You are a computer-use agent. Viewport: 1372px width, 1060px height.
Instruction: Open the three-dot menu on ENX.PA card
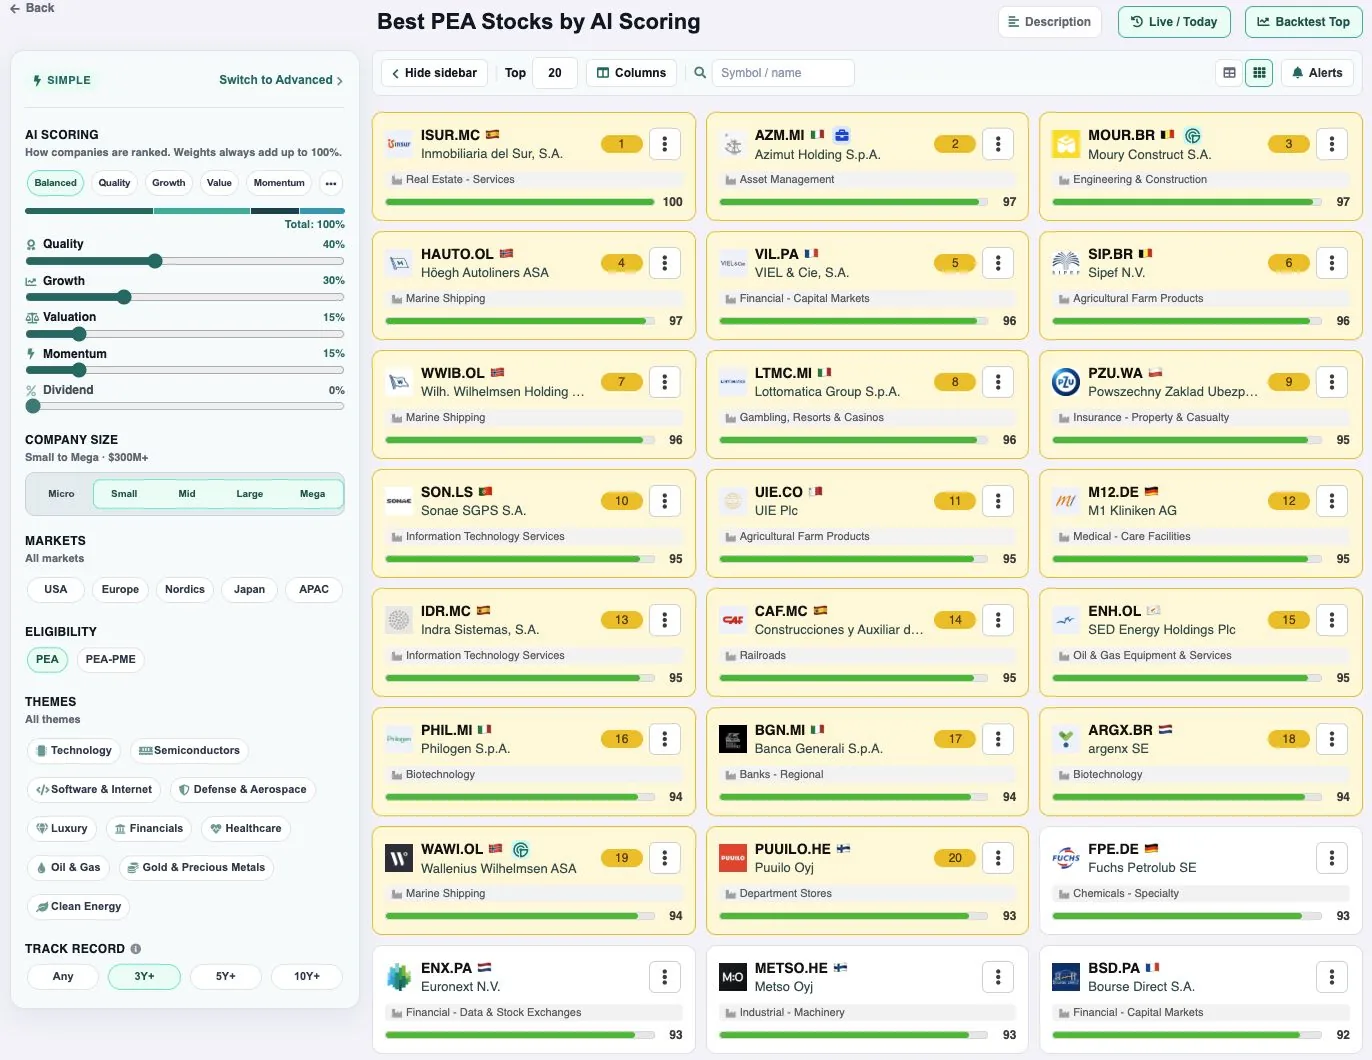pos(665,977)
